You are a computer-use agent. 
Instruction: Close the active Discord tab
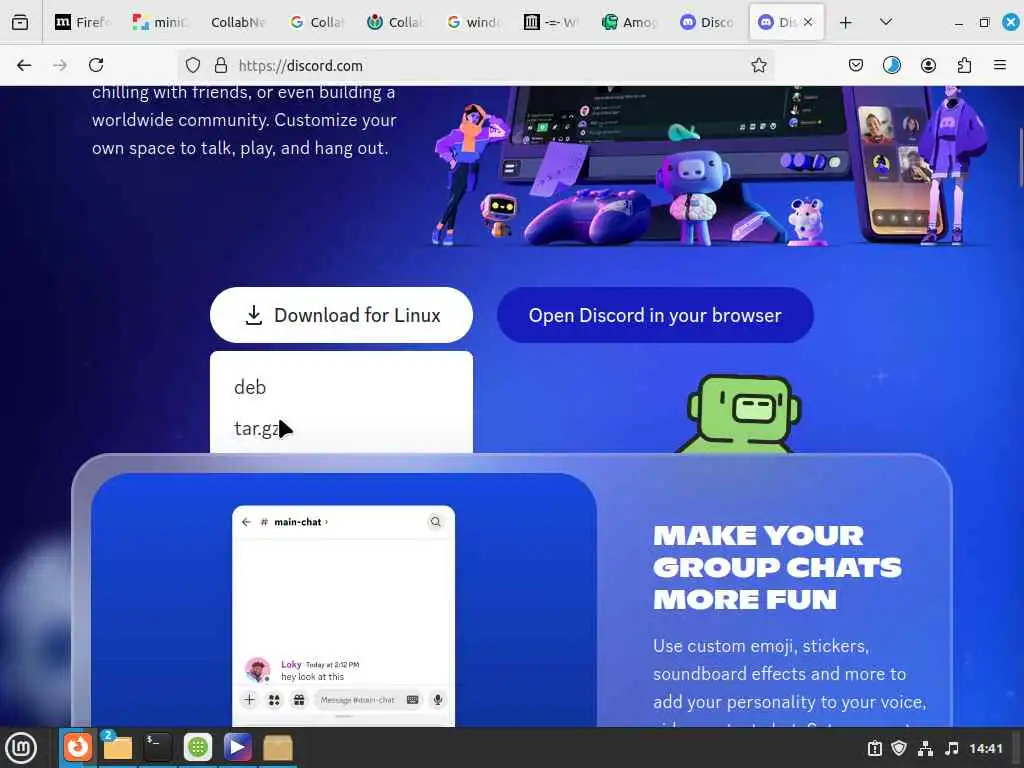tap(808, 22)
